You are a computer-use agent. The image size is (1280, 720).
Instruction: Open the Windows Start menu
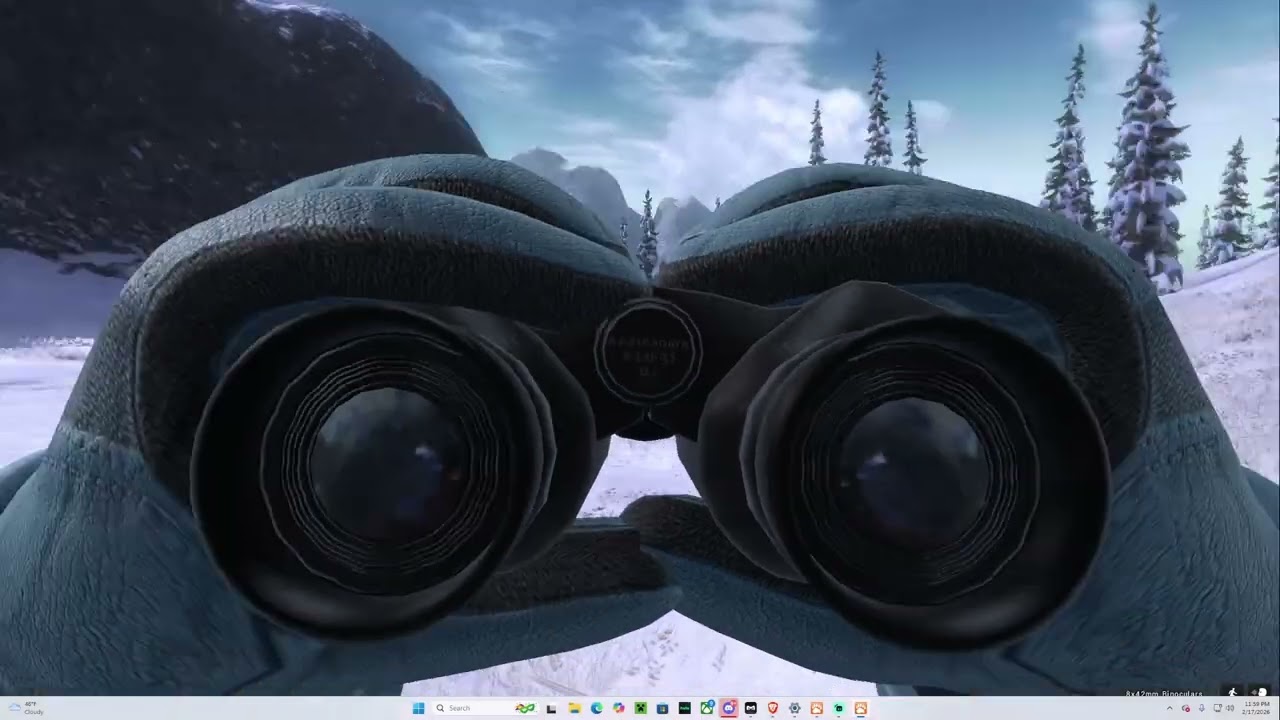tap(418, 708)
